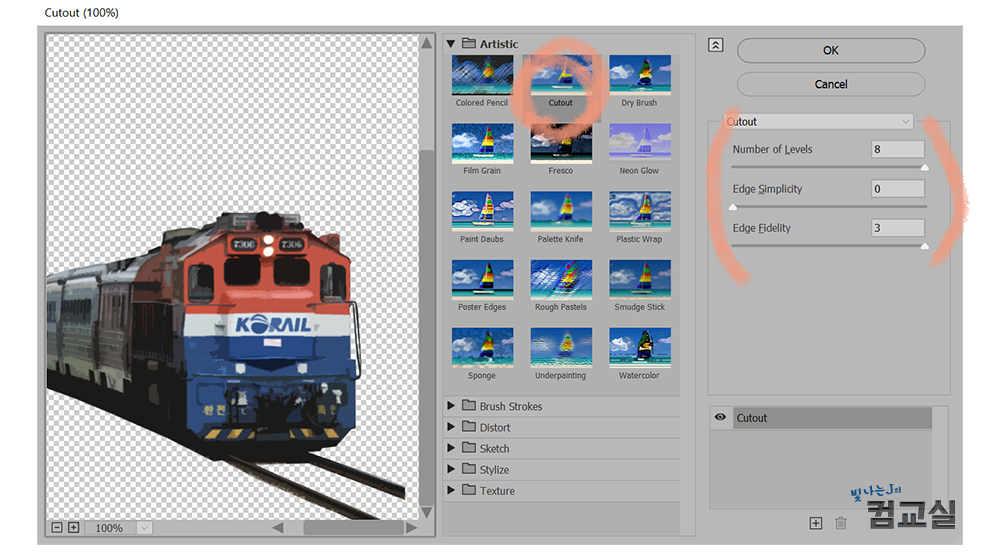Screen dimensions: 1000x553
Task: Choose the Paint Daubs filter thumbnail
Action: [x=482, y=212]
